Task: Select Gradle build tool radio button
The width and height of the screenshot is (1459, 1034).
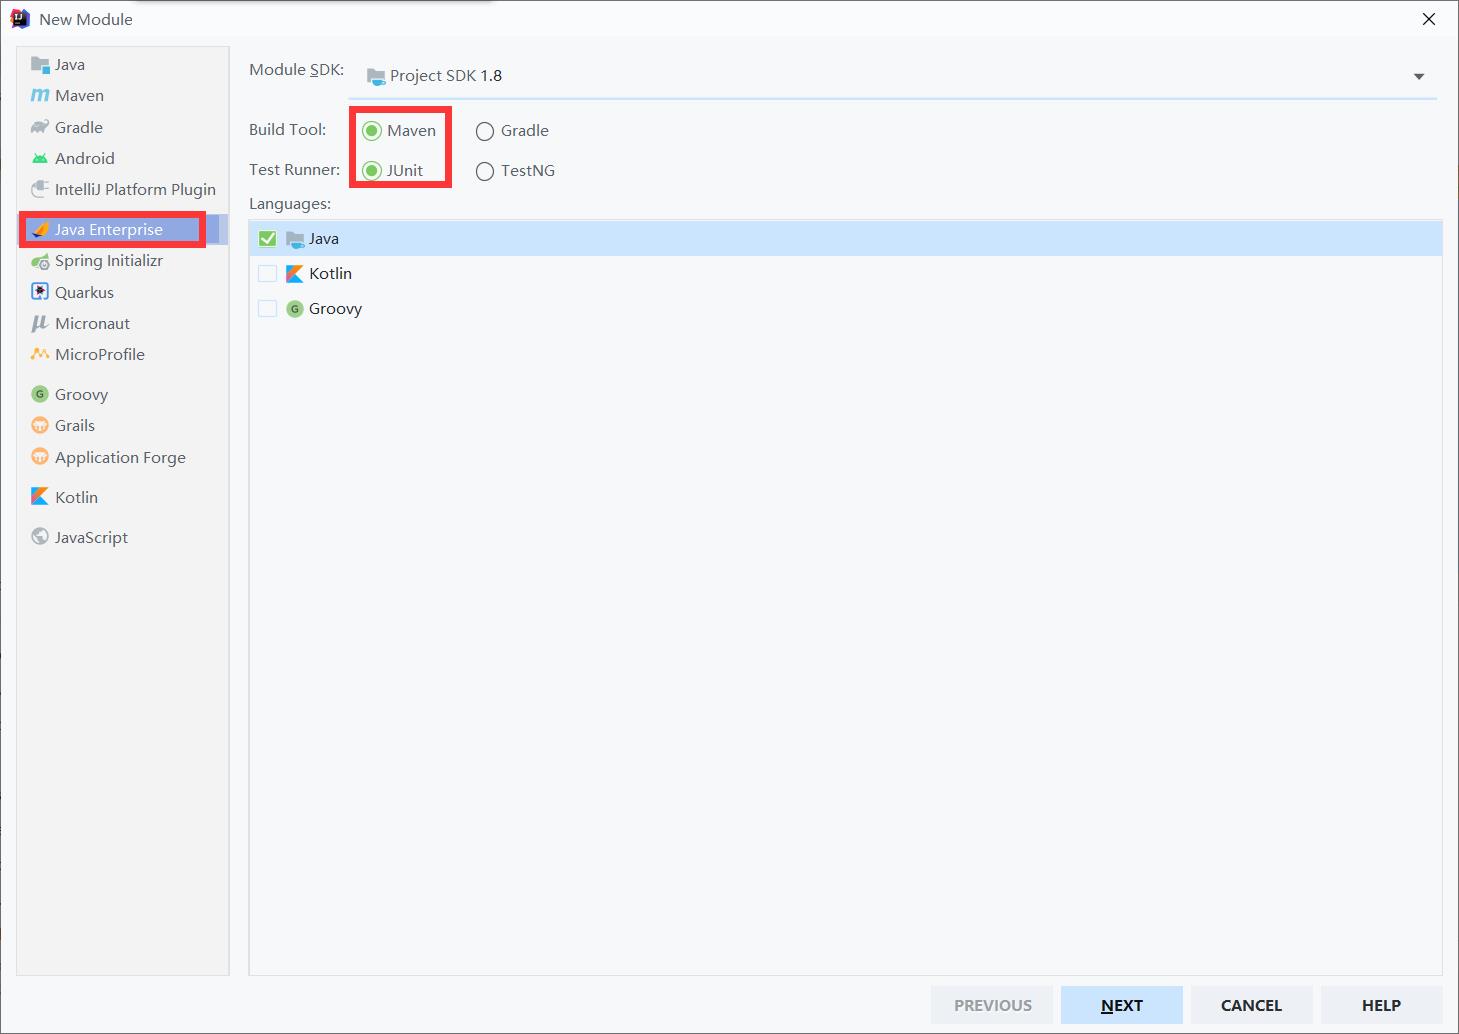Action: tap(485, 131)
